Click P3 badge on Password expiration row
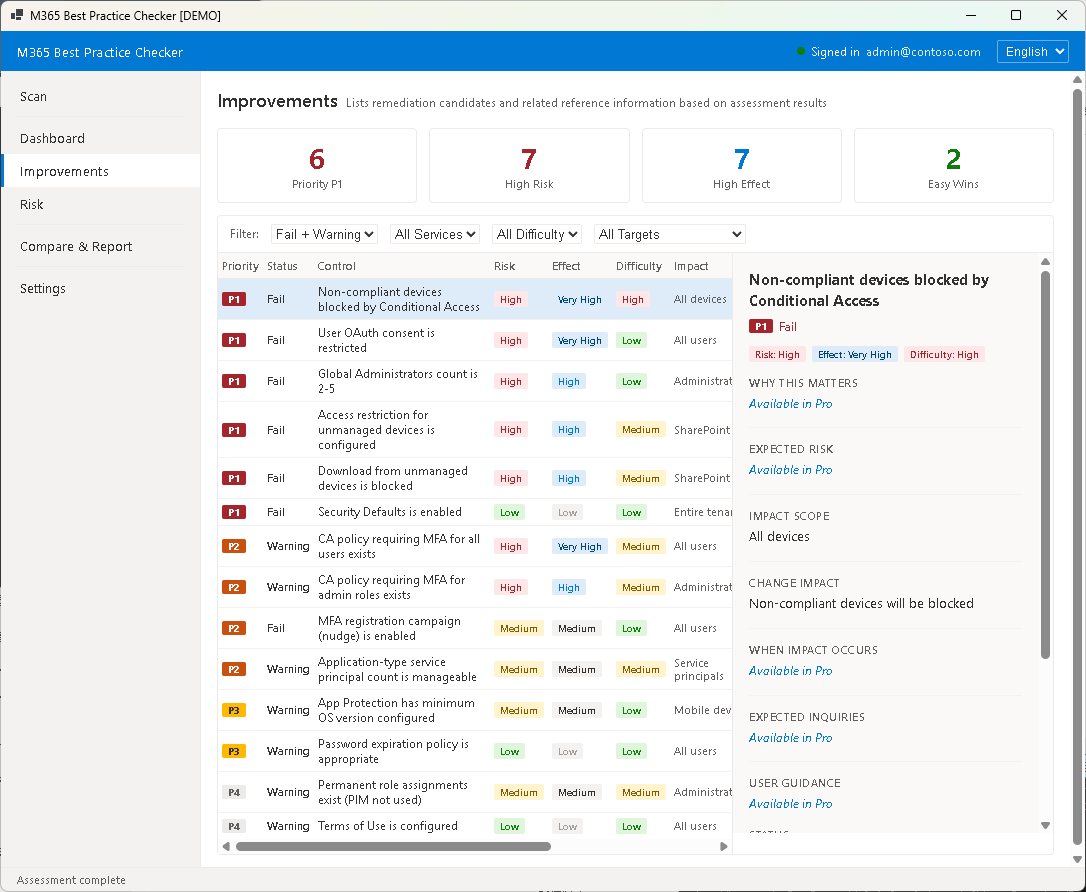1086x892 pixels. coord(234,751)
